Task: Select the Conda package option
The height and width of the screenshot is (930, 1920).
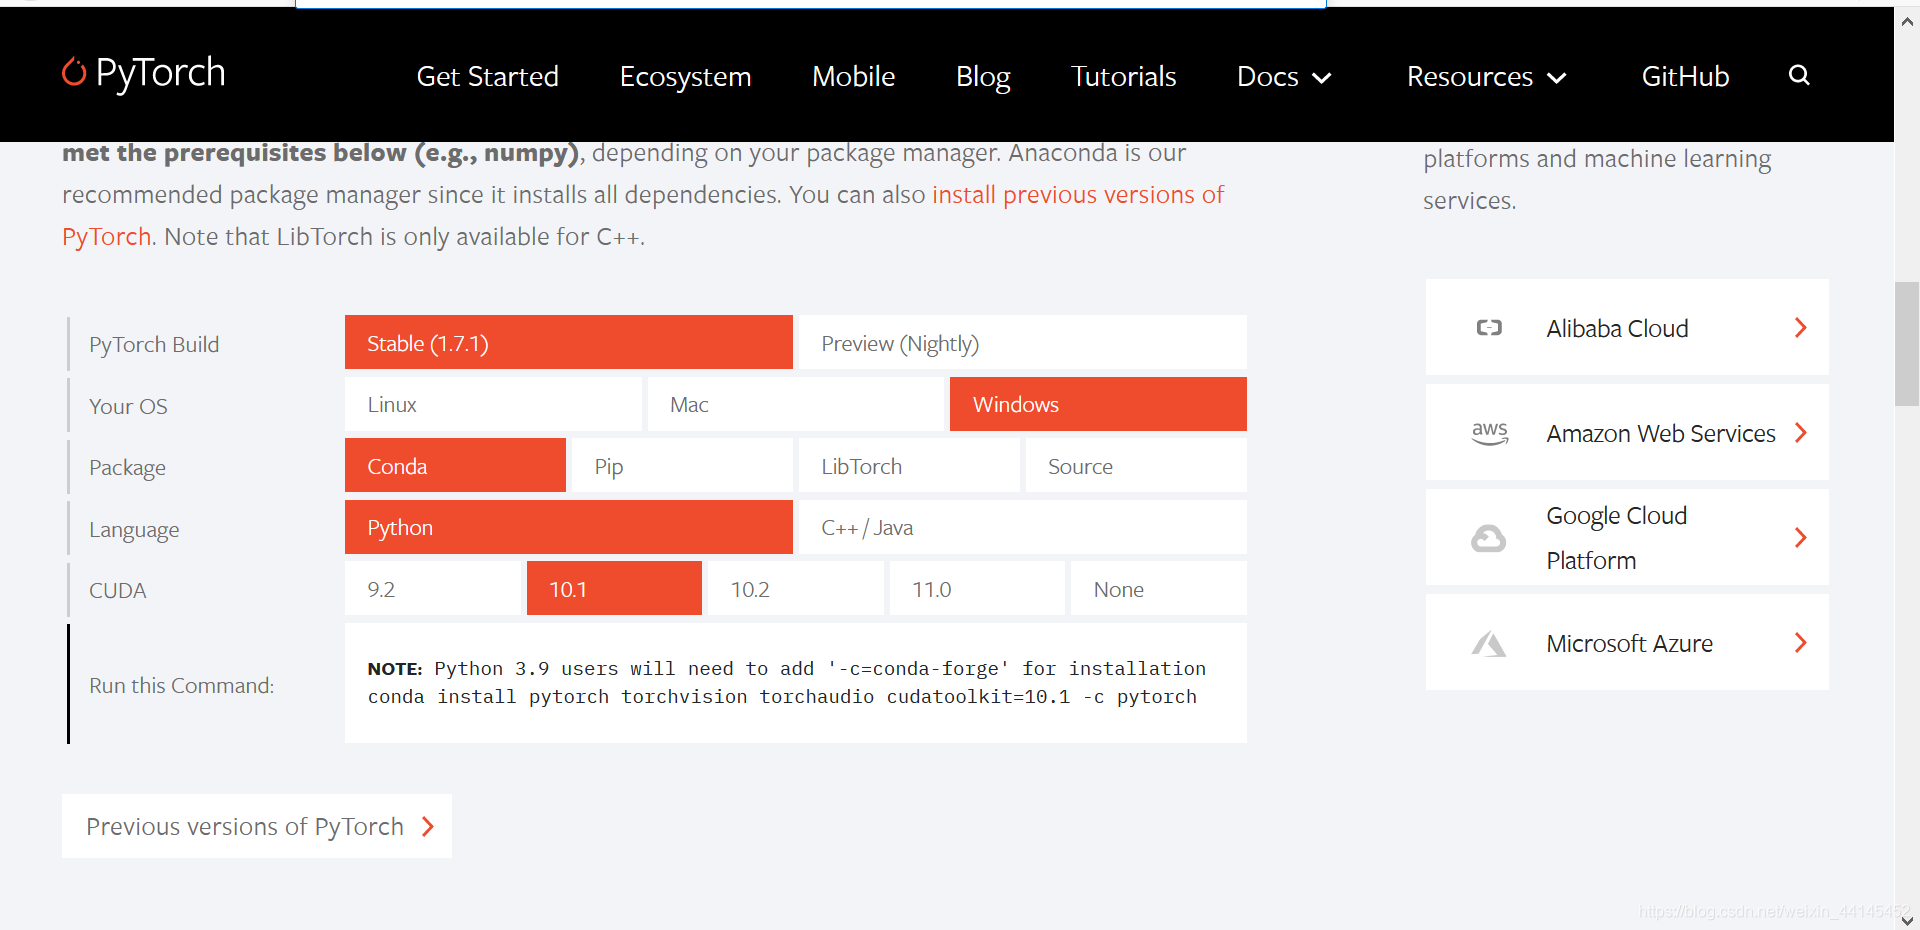Action: tap(455, 466)
